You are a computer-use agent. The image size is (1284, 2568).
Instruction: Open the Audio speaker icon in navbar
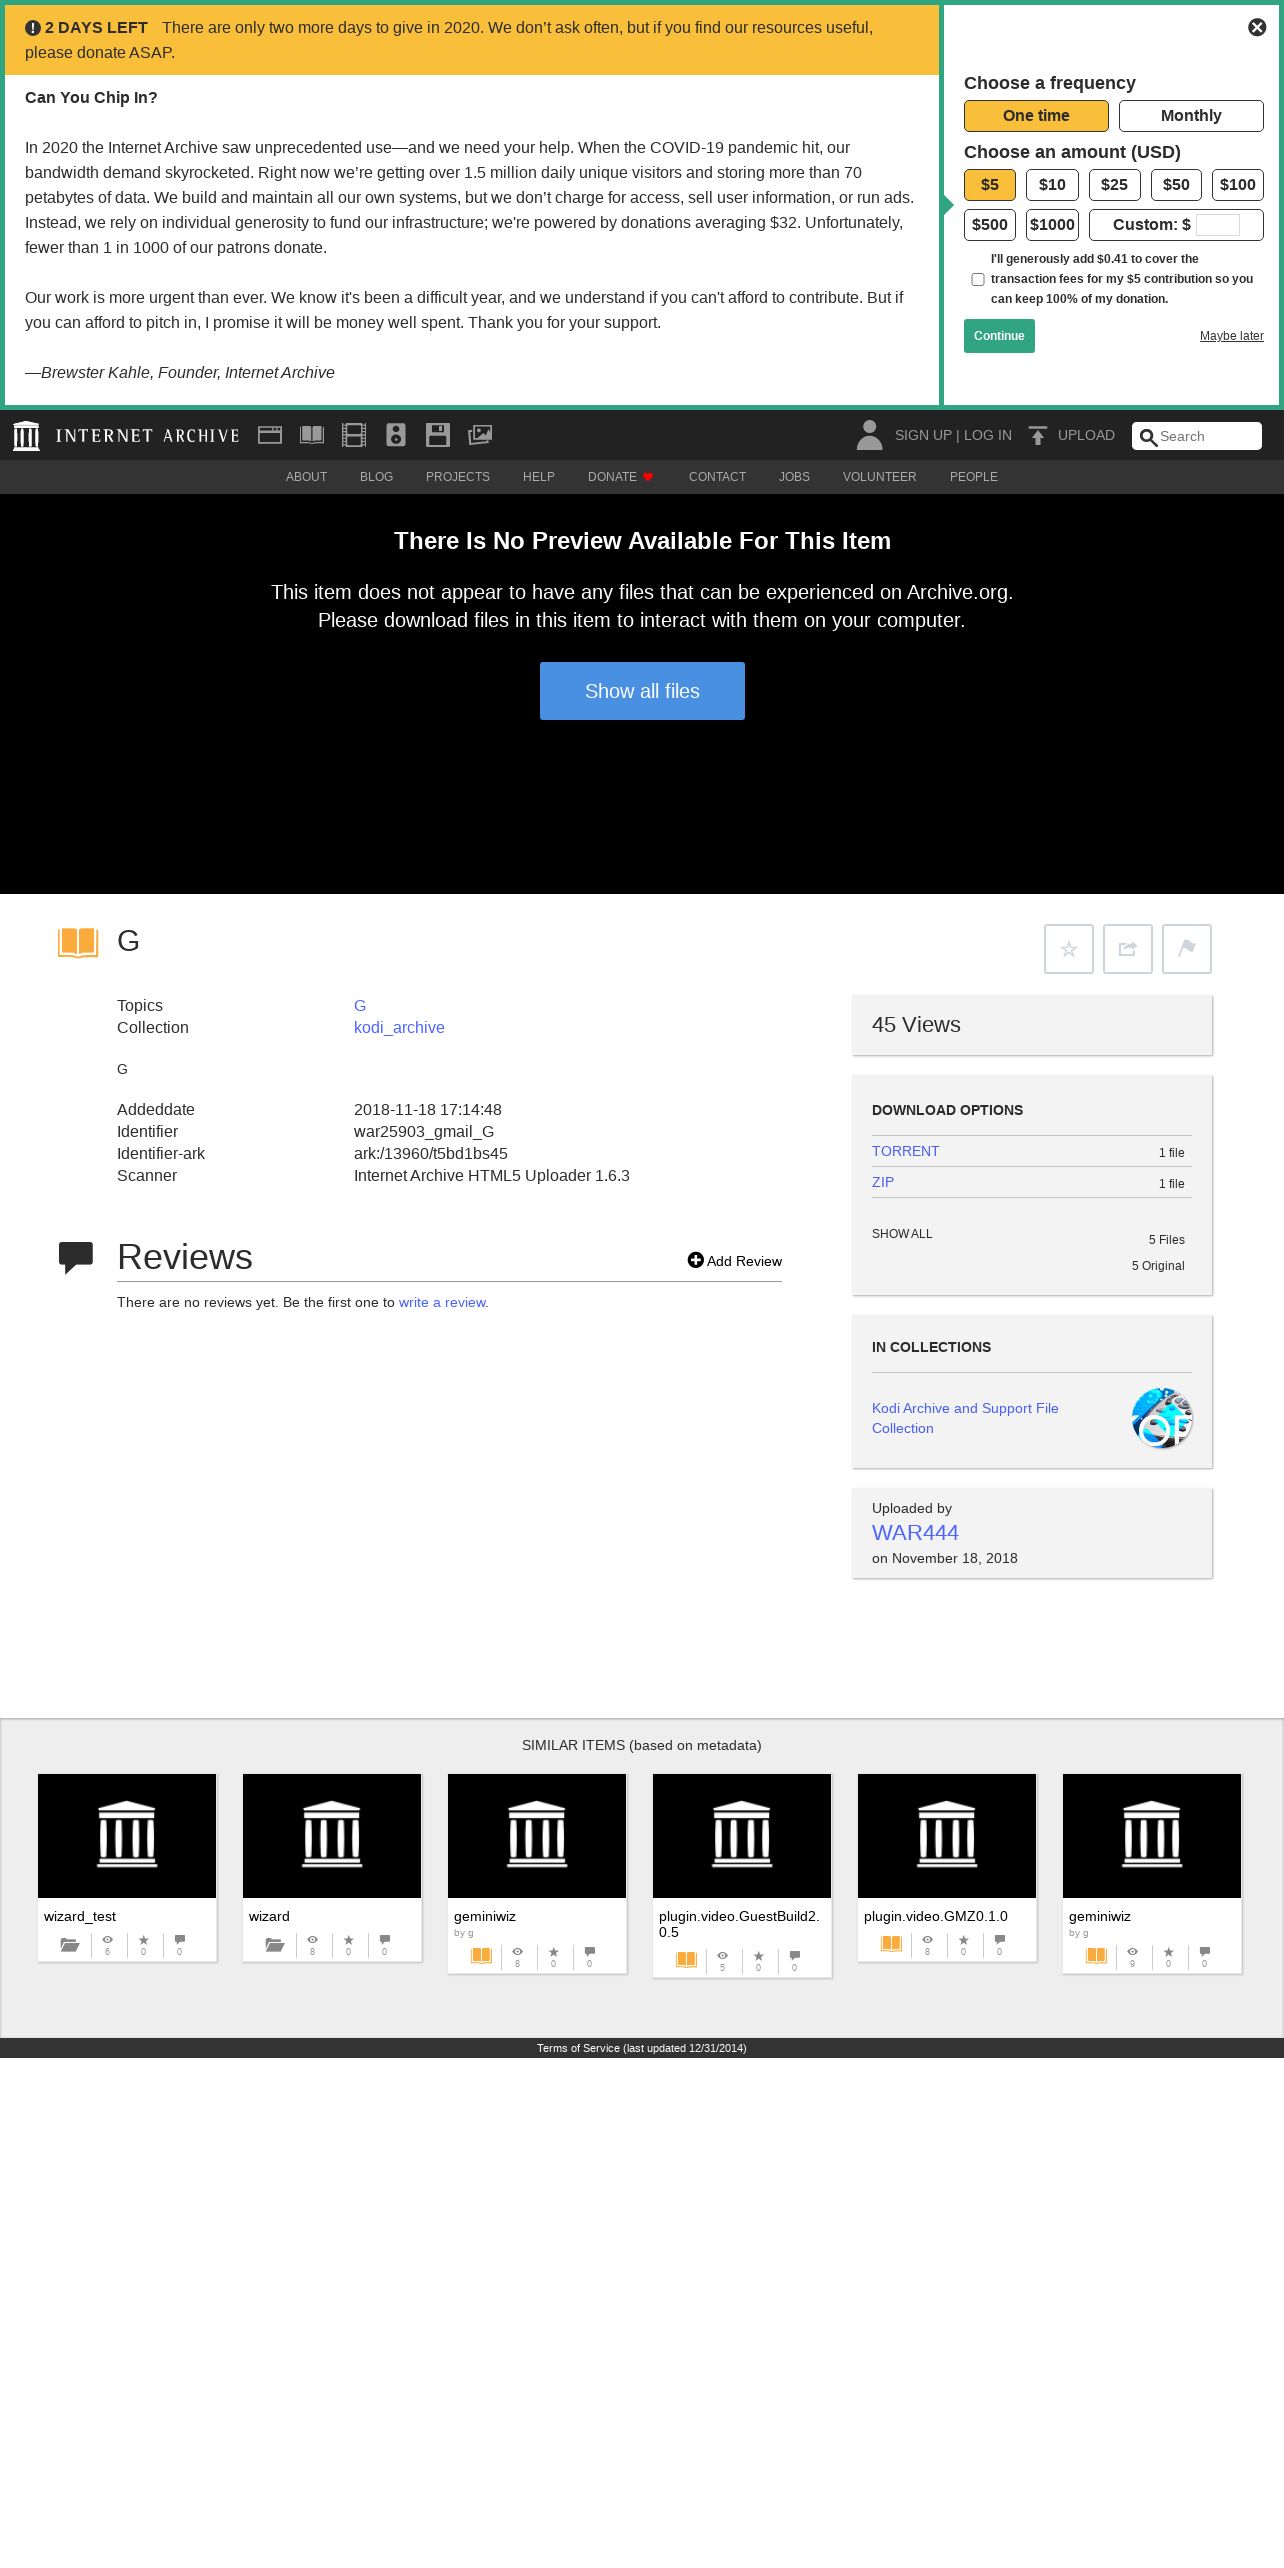coord(396,435)
